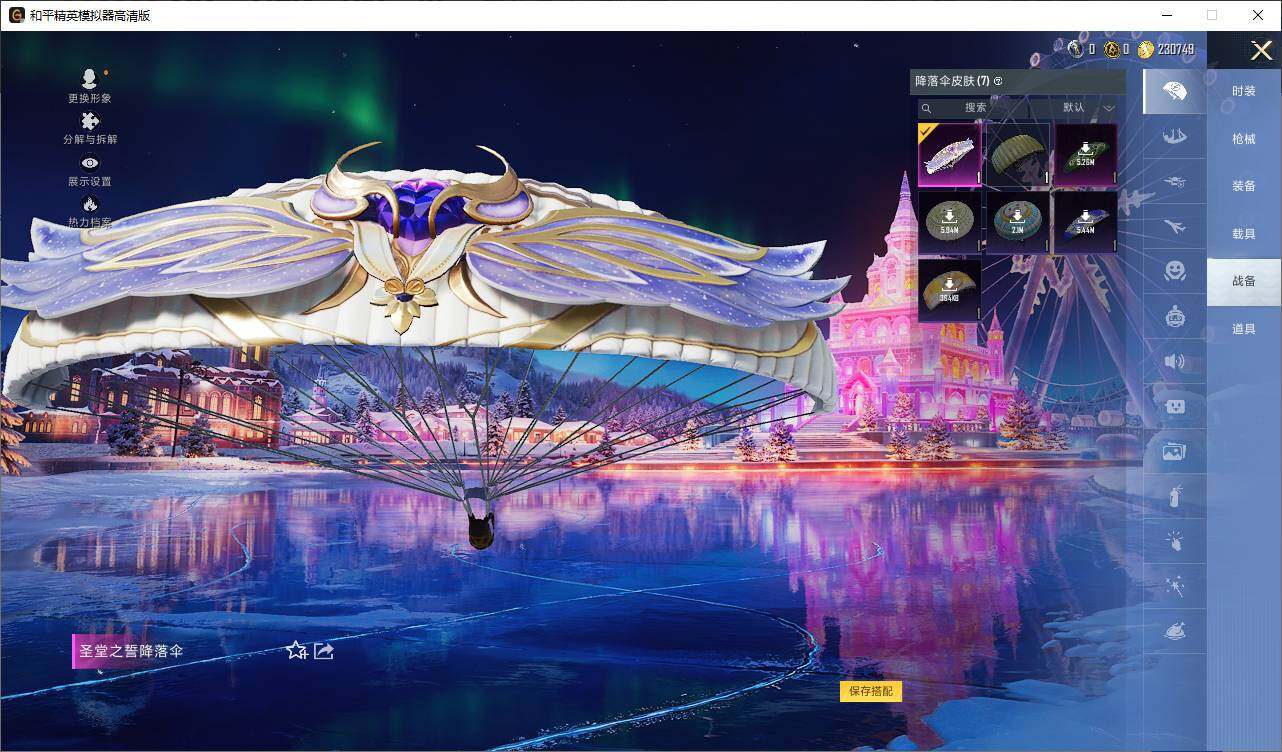Open 热力档案 flame icon

(90, 205)
